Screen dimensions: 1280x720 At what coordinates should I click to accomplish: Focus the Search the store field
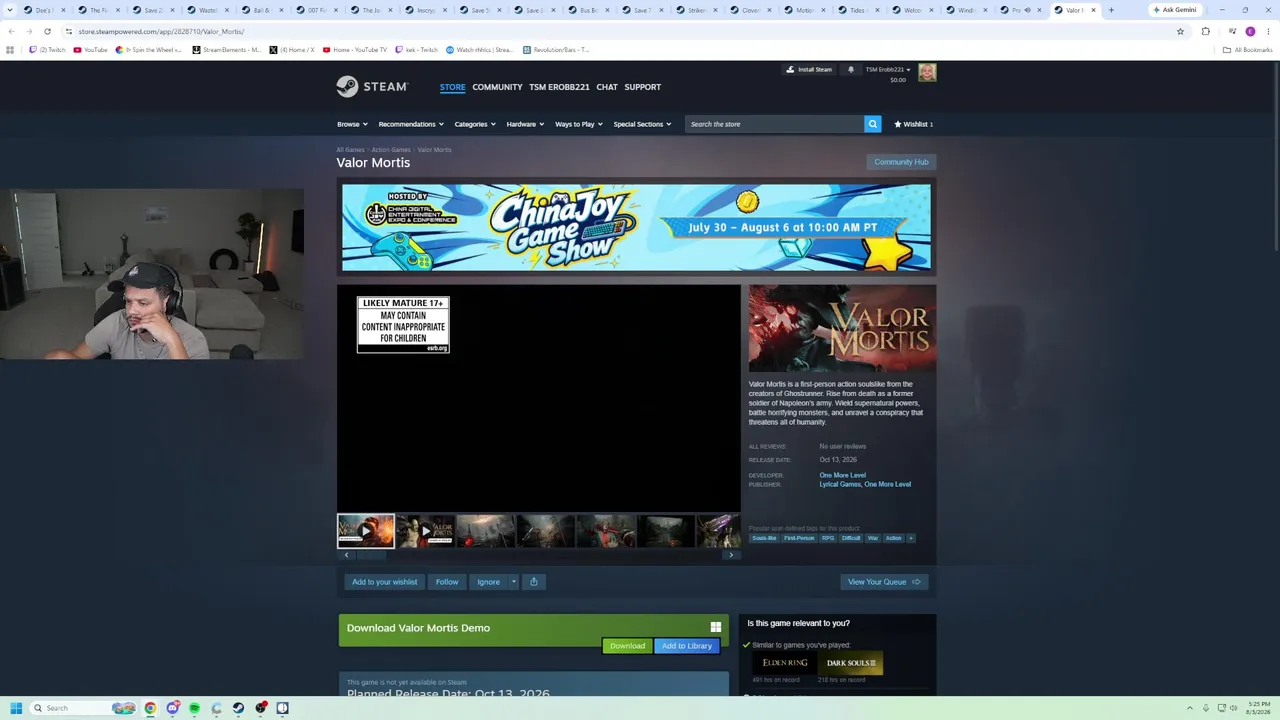[775, 124]
